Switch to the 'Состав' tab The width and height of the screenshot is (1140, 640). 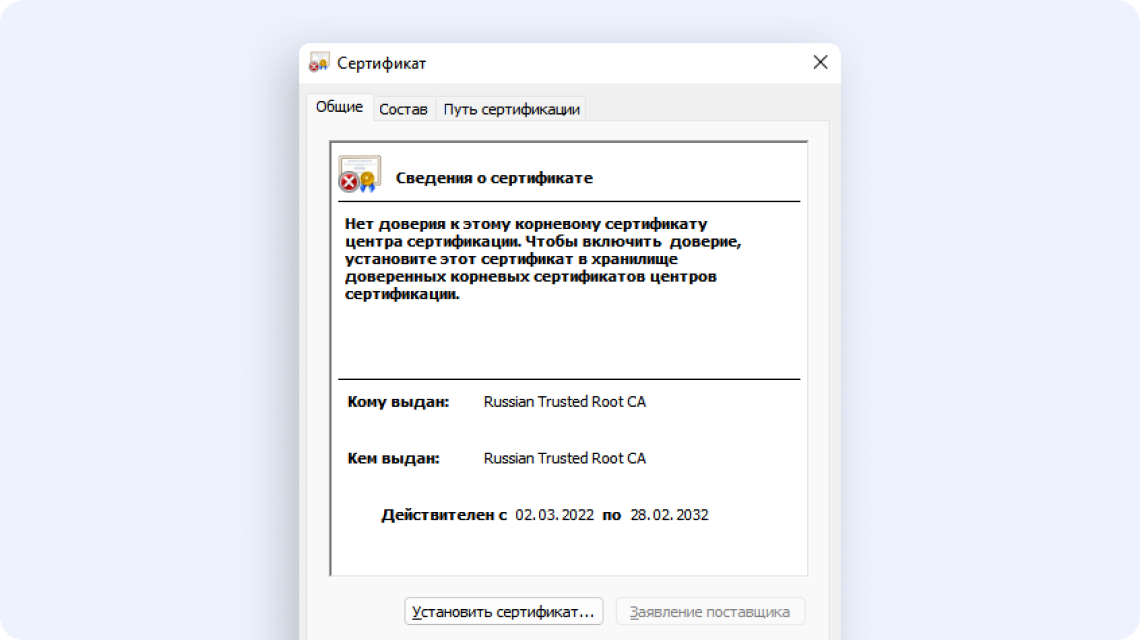point(403,109)
